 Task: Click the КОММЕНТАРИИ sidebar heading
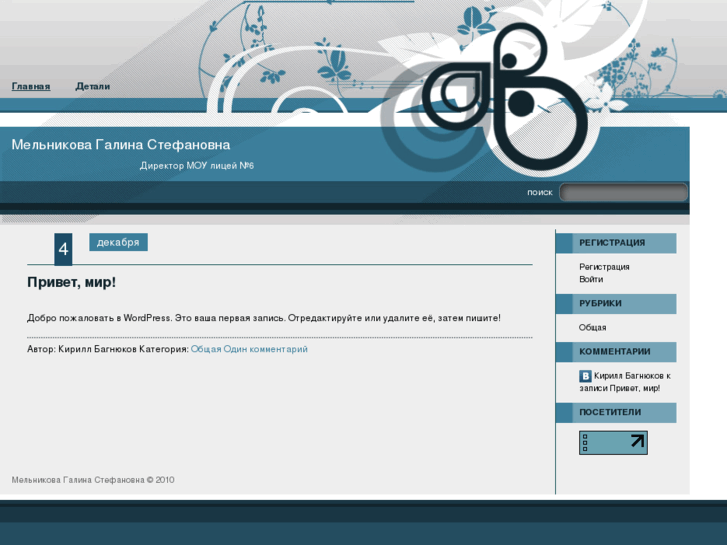616,352
